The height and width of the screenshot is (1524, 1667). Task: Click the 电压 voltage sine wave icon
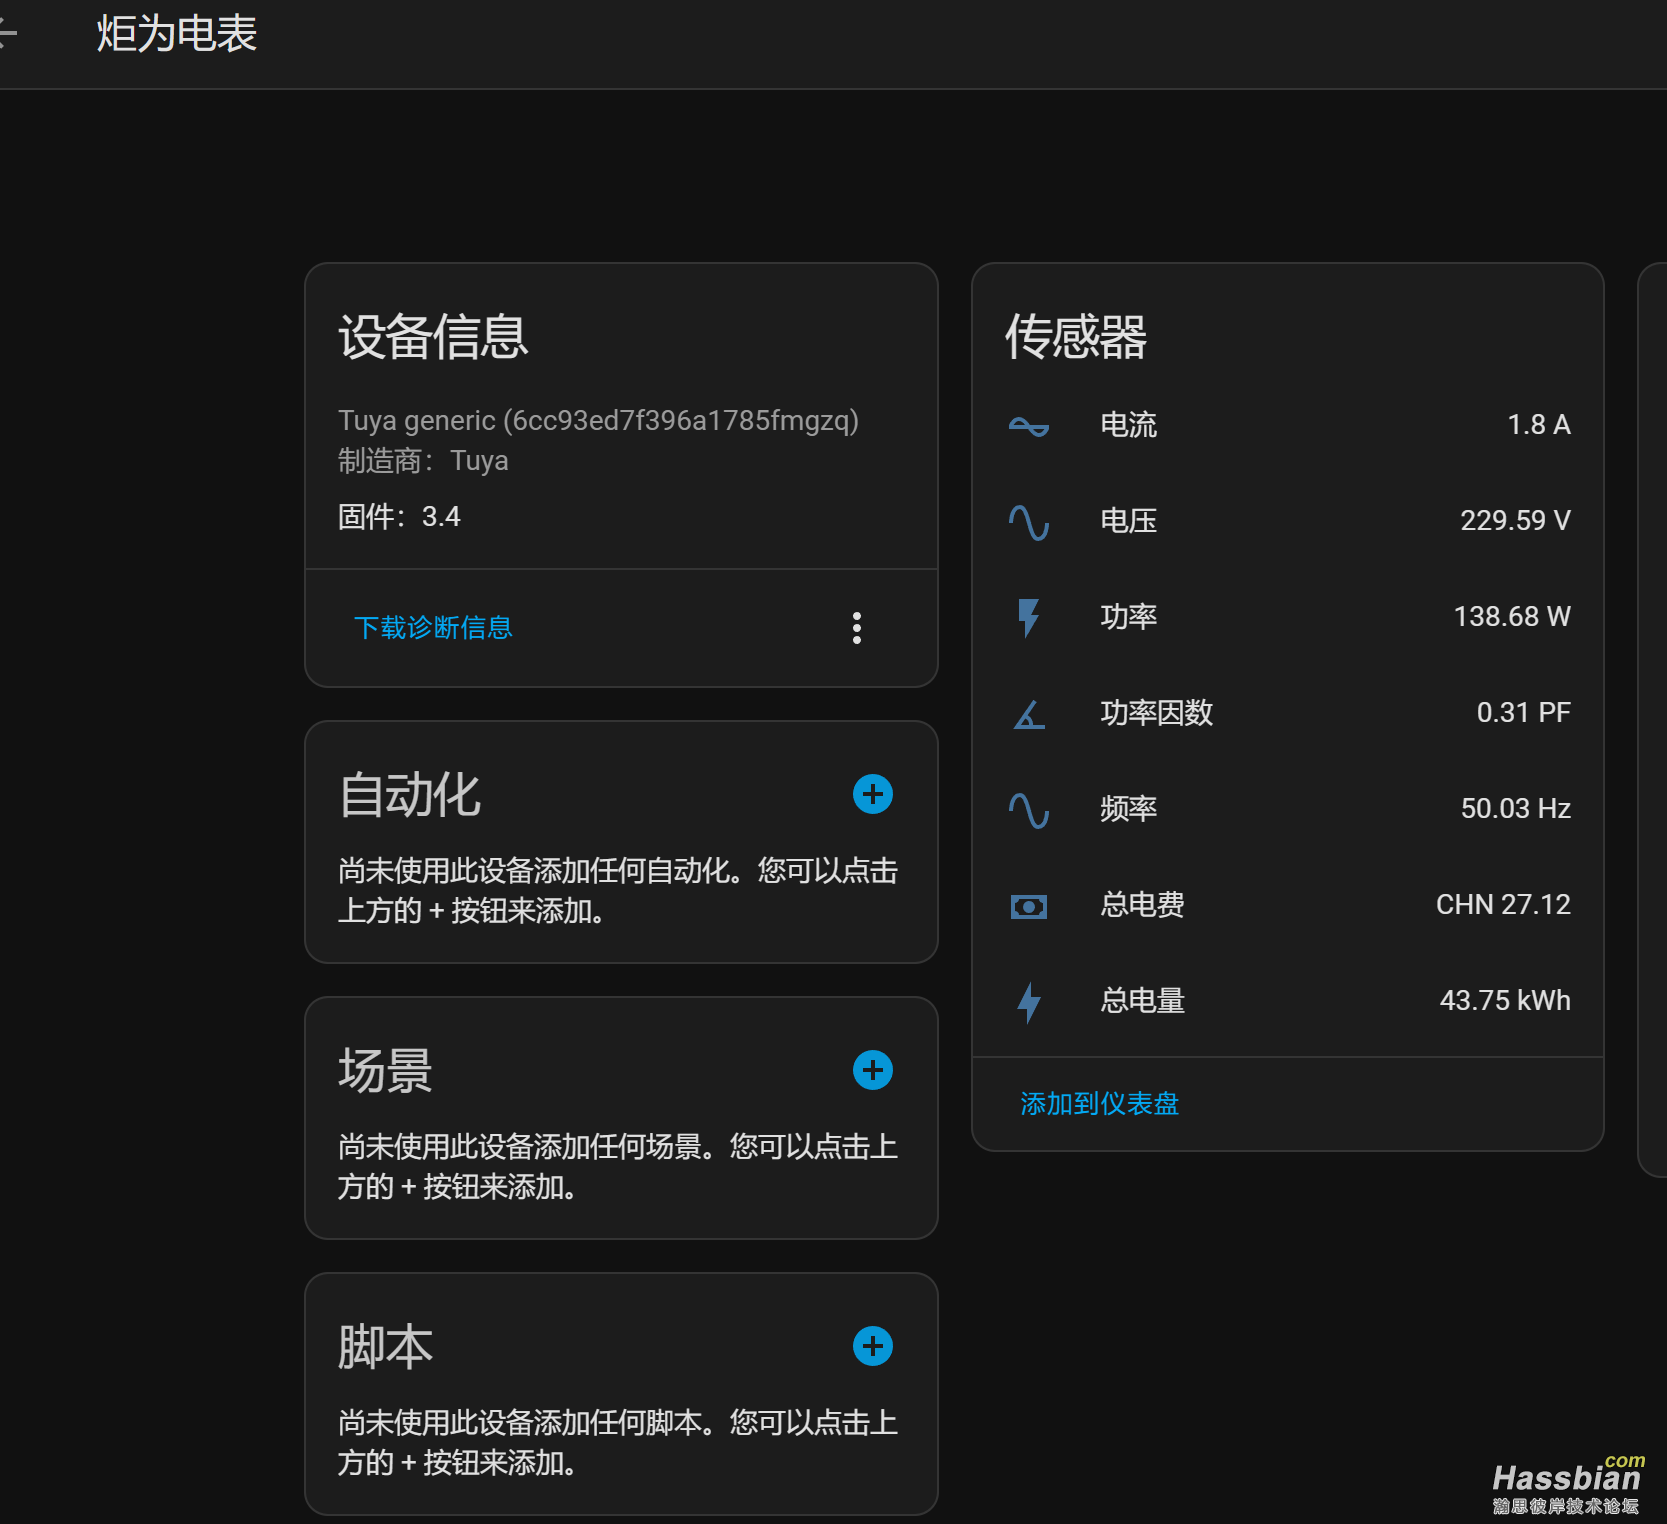coord(1029,522)
